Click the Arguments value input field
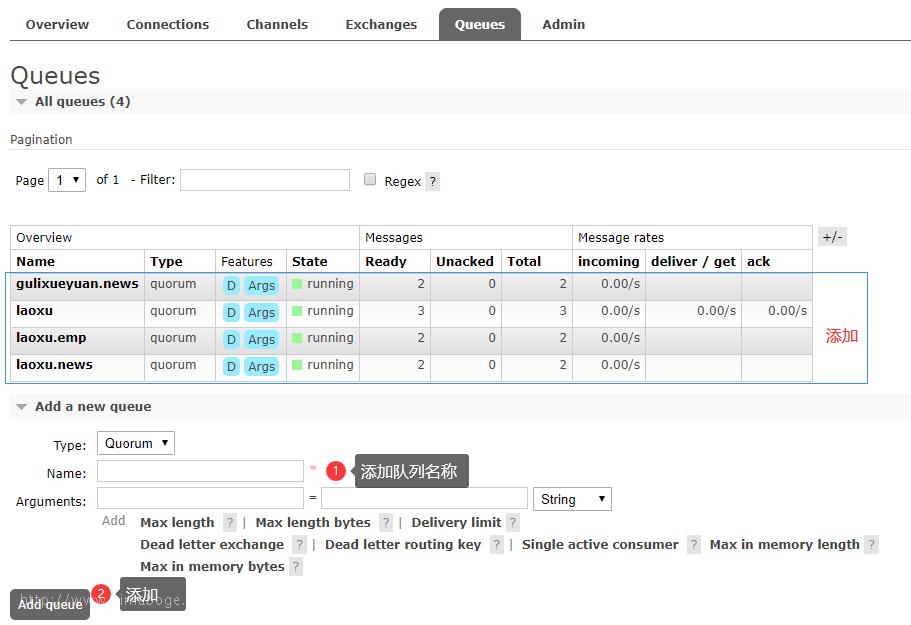The height and width of the screenshot is (625, 911). coord(424,498)
